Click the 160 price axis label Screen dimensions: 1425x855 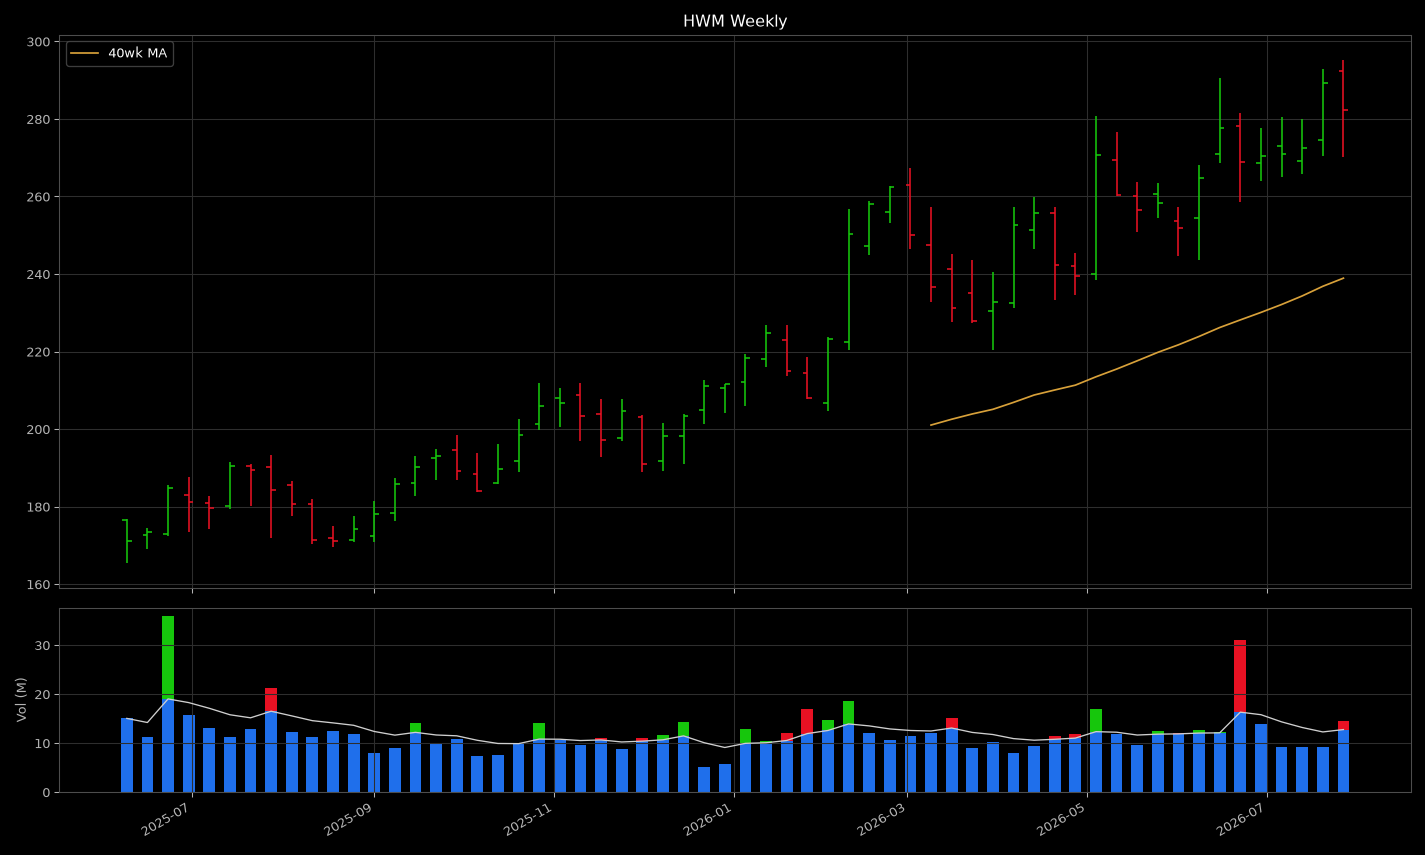tap(39, 585)
